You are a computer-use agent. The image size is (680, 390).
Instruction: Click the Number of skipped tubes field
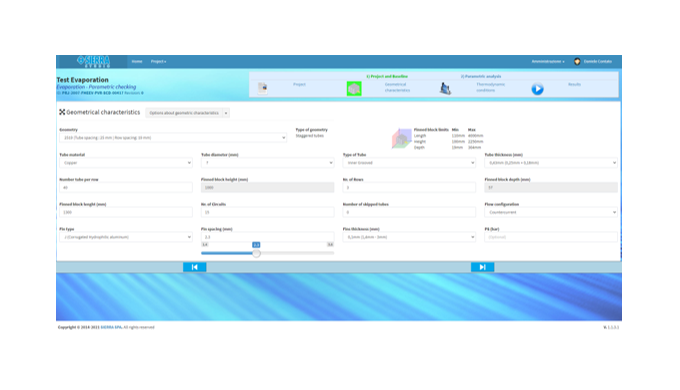(x=409, y=213)
